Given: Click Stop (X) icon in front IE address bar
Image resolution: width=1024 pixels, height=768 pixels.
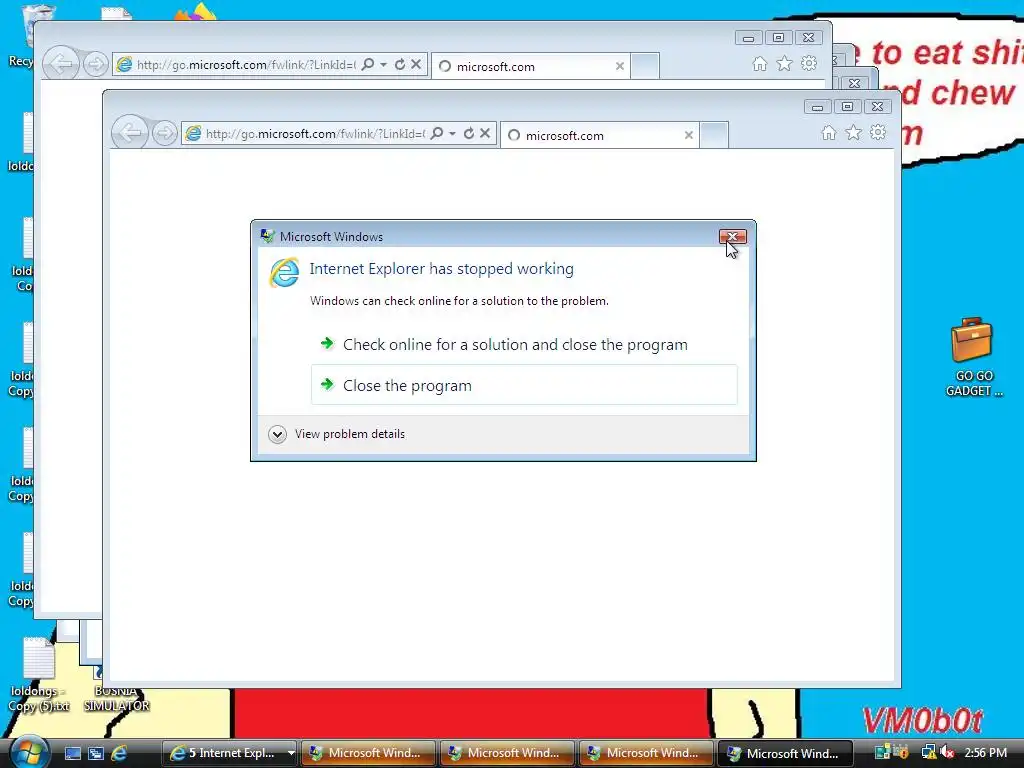Looking at the screenshot, I should 485,133.
